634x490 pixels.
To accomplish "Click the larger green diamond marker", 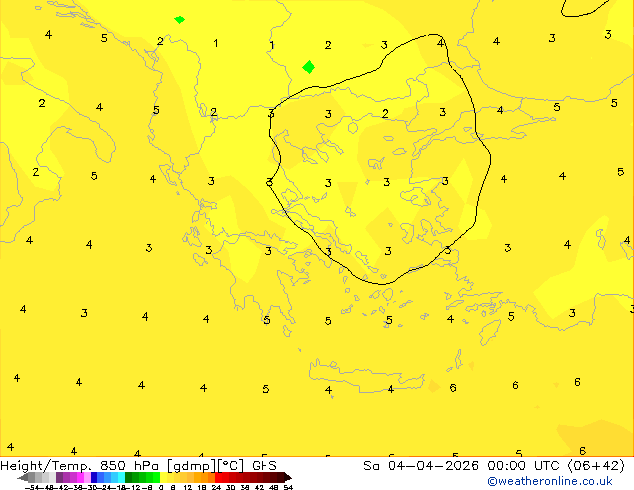I will [x=308, y=67].
